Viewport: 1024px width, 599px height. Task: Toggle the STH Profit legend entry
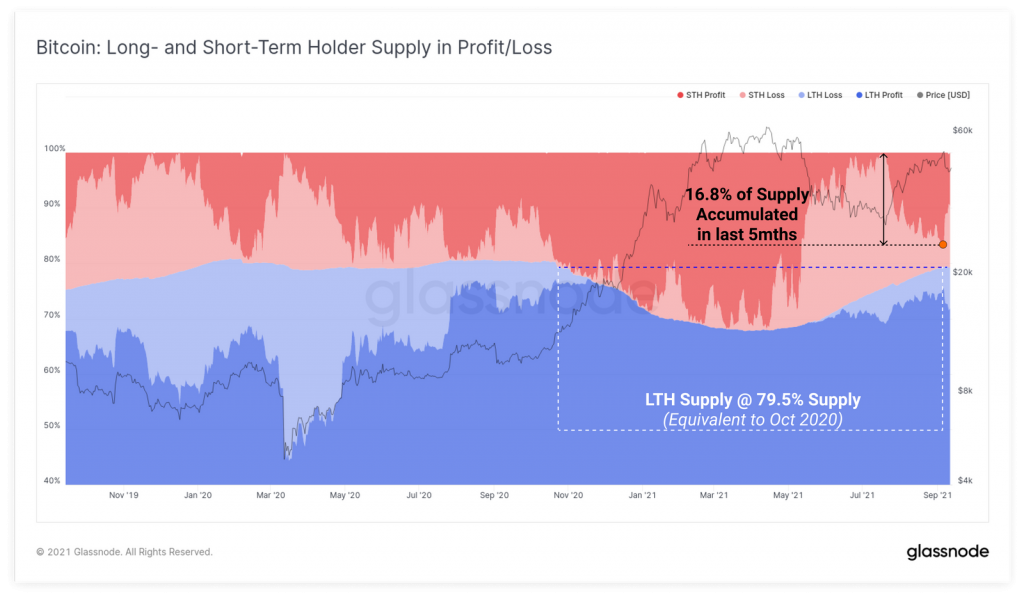pos(701,95)
